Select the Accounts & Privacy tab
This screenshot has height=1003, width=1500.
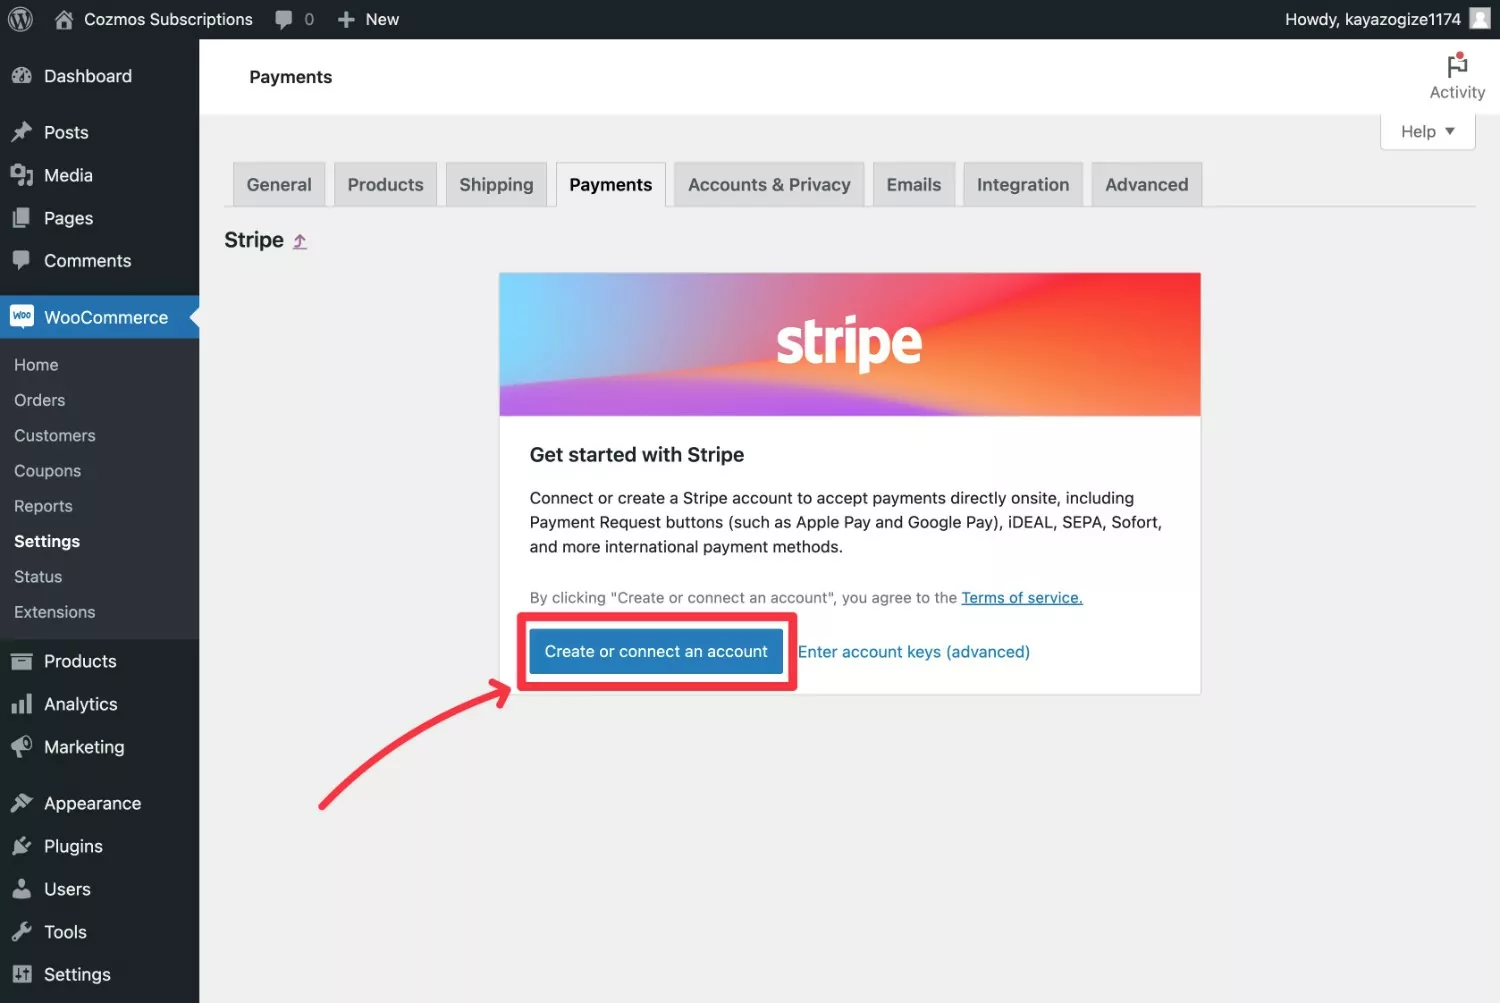(769, 185)
